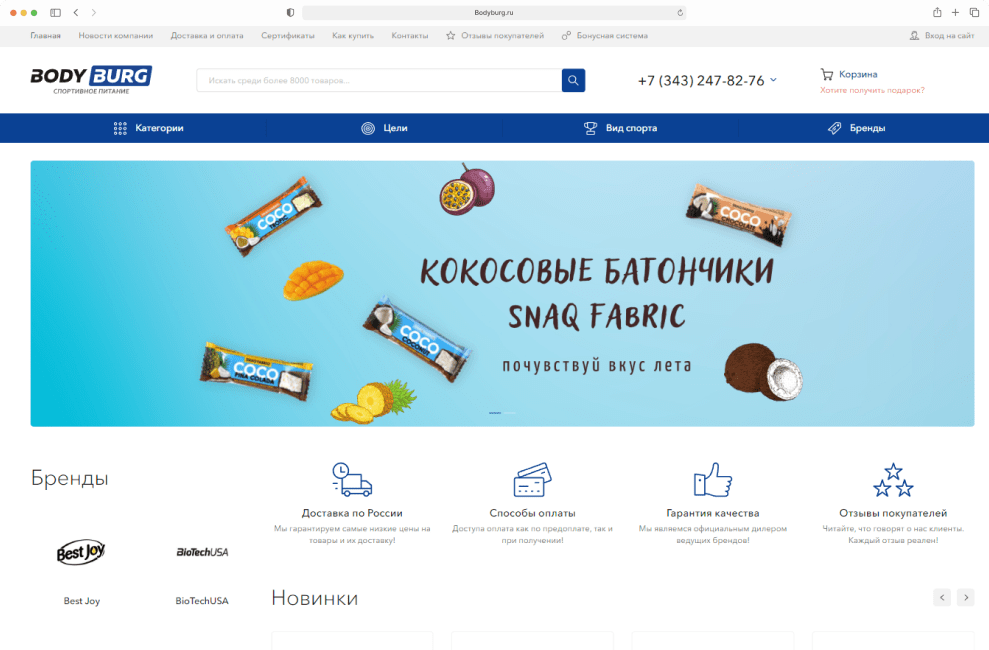Image resolution: width=989 pixels, height=650 pixels.
Task: Open the Бренды navigation menu
Action: tap(857, 128)
